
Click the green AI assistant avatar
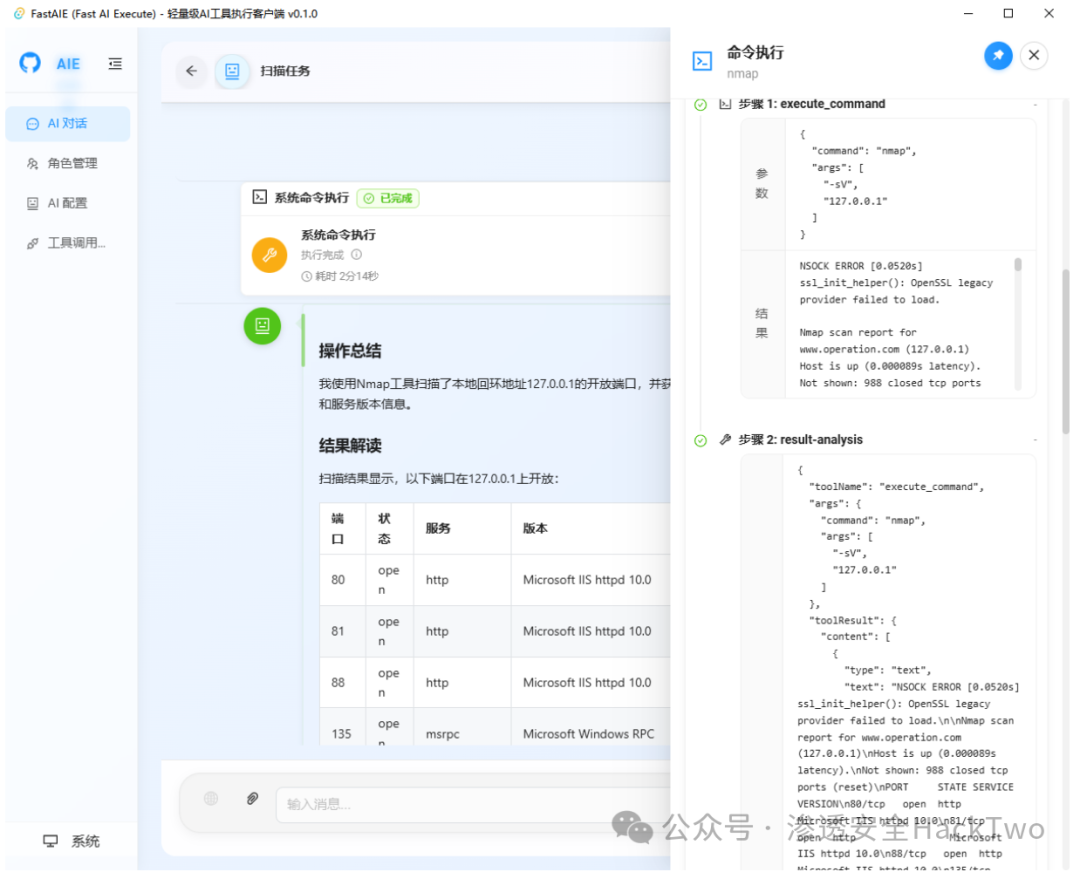(x=262, y=326)
